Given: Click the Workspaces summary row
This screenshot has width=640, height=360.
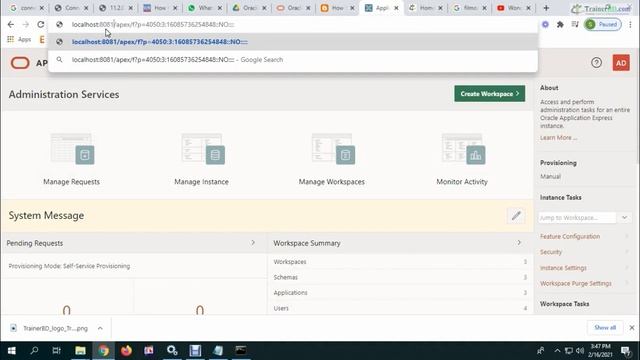Looking at the screenshot, I should (x=400, y=262).
